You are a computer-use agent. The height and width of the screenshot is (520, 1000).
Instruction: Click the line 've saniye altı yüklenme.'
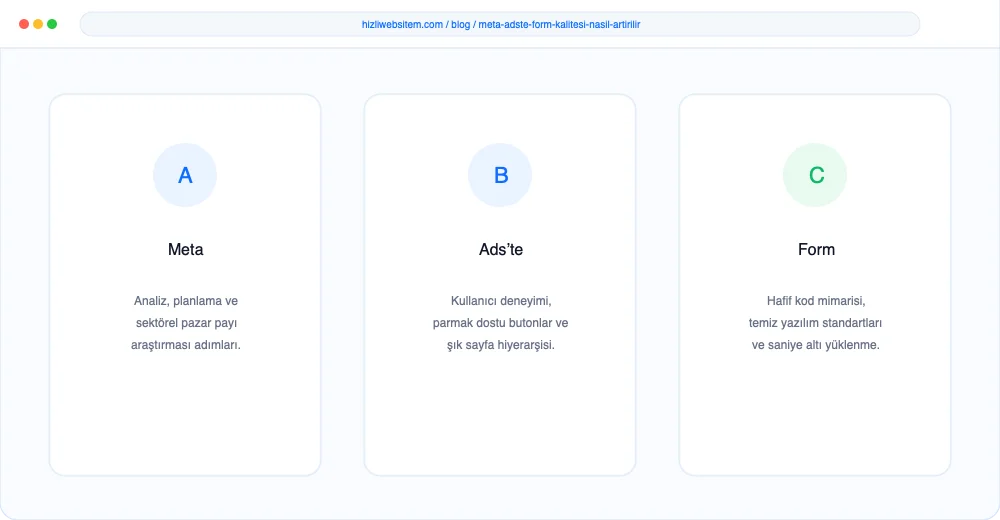click(815, 345)
